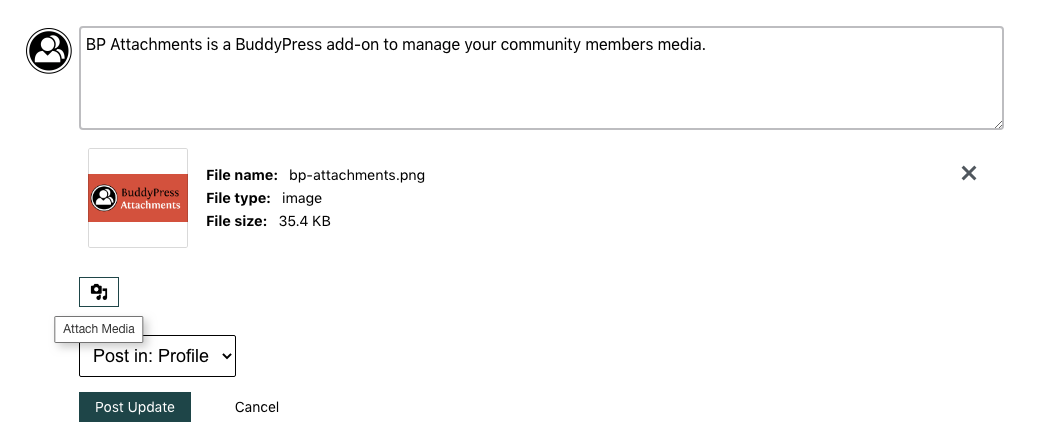Screen dimensions: 1039x446
Task: Click the BuddyPress Attachments image thumbnail
Action: [138, 197]
